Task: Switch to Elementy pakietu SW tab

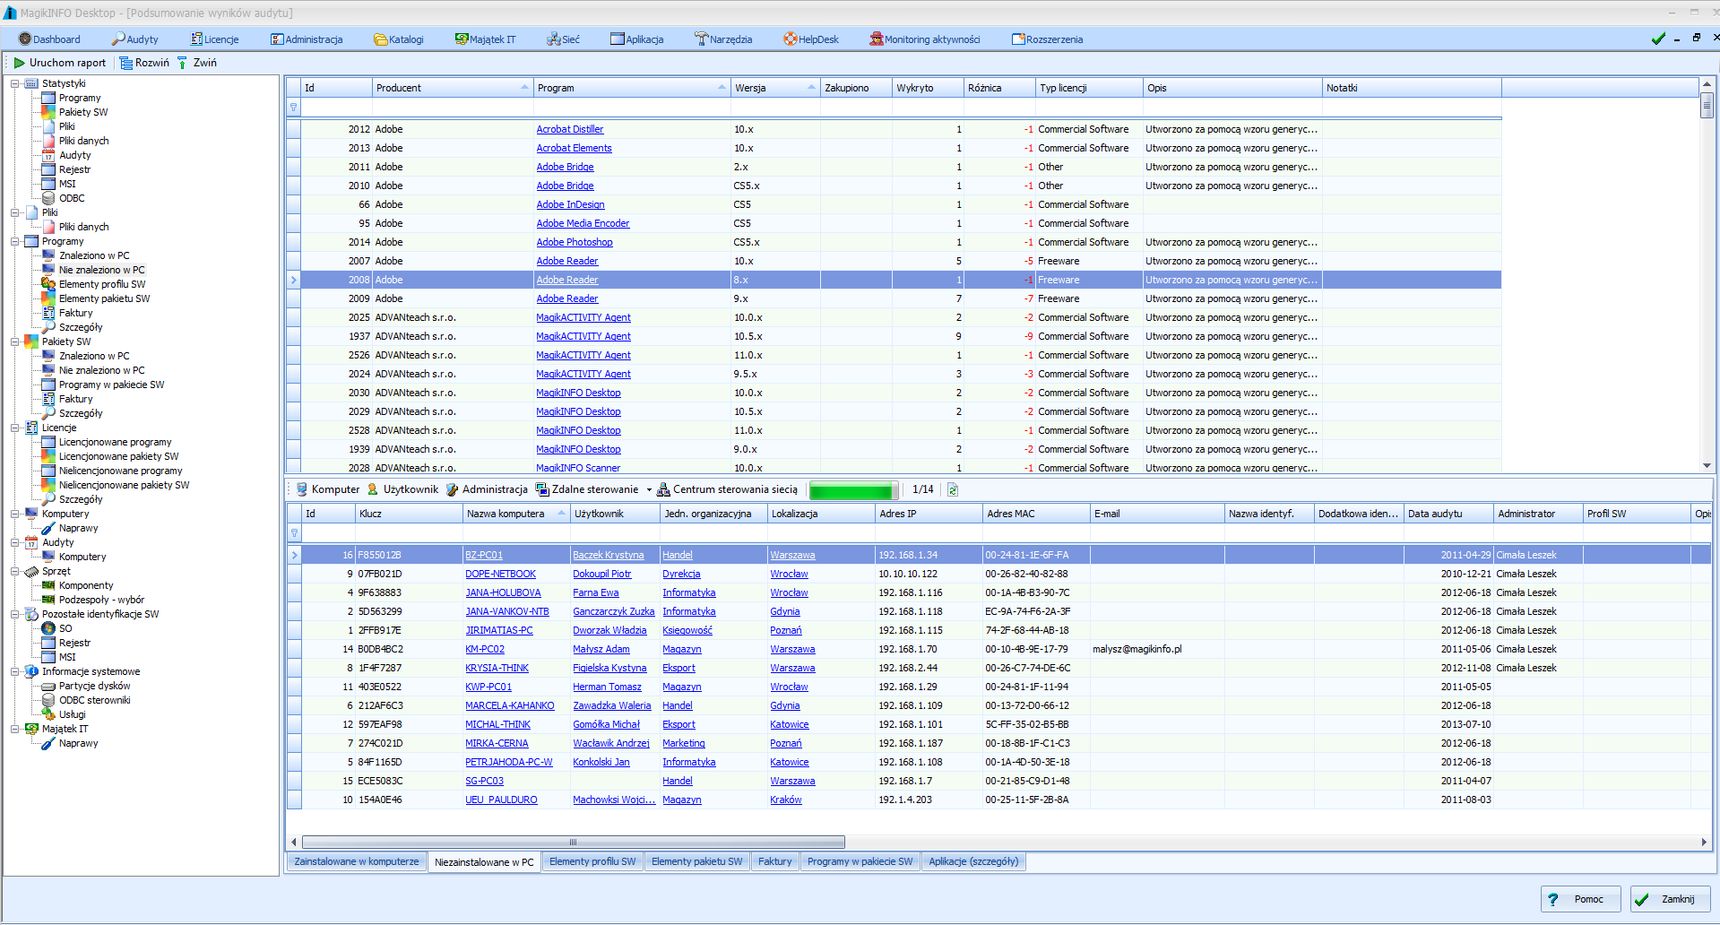Action: 697,861
